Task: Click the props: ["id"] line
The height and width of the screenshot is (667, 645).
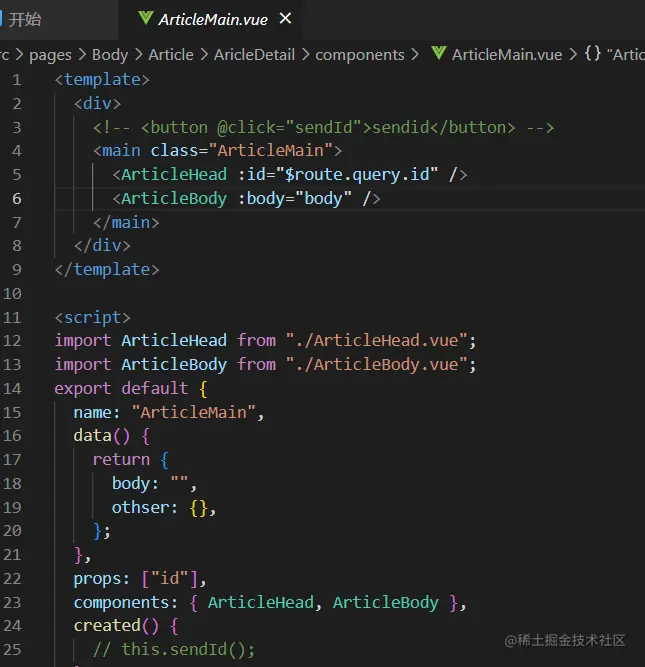Action: point(140,579)
